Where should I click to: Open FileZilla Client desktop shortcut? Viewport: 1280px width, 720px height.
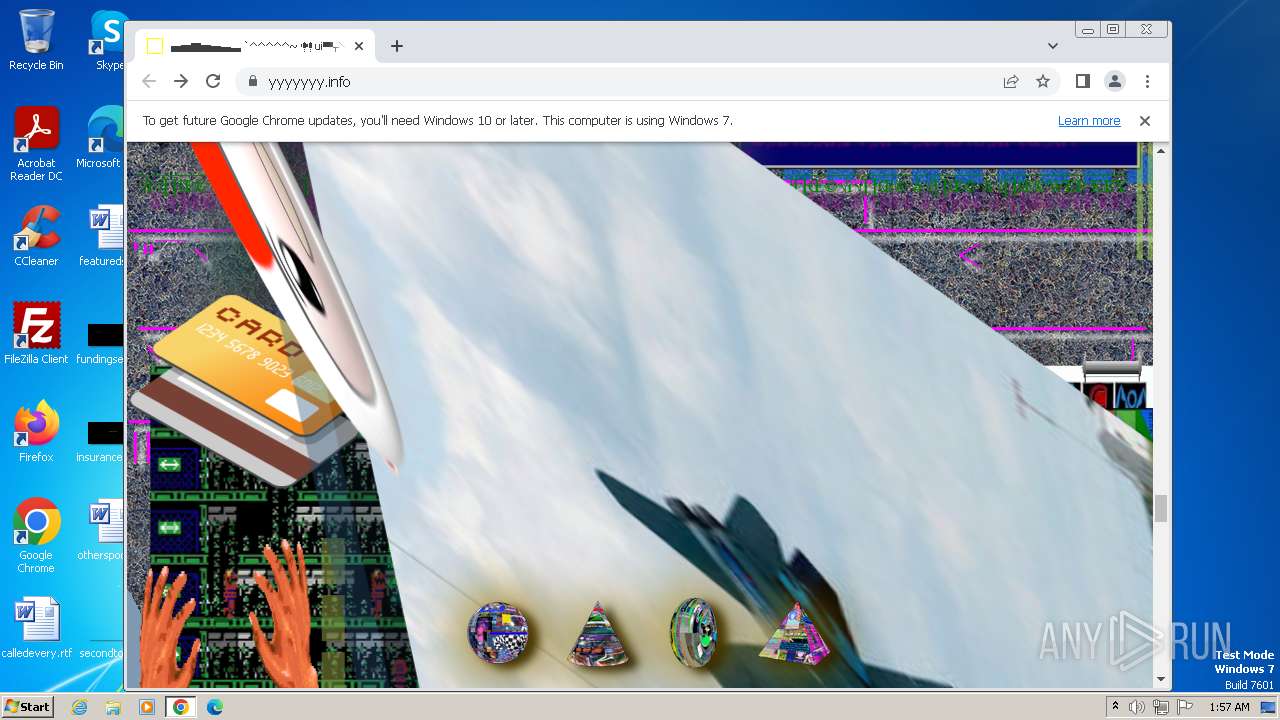click(x=36, y=334)
